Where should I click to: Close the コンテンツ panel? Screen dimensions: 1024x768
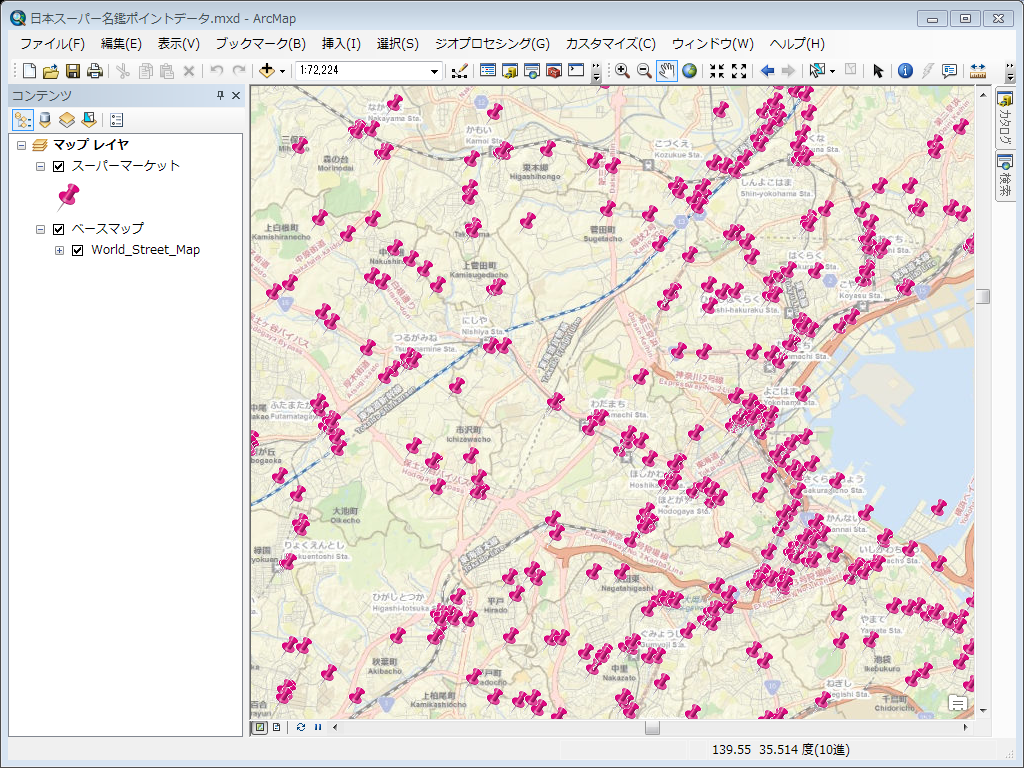pos(236,95)
